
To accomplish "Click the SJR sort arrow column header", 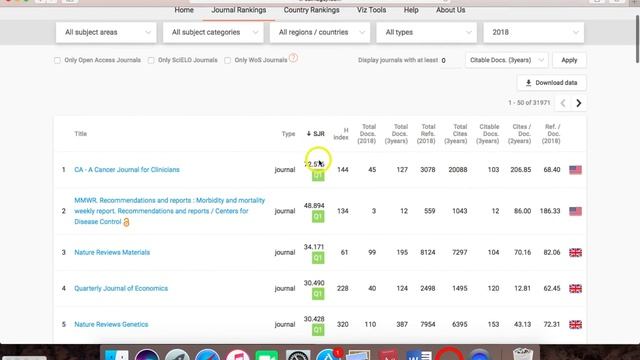I will pos(316,133).
